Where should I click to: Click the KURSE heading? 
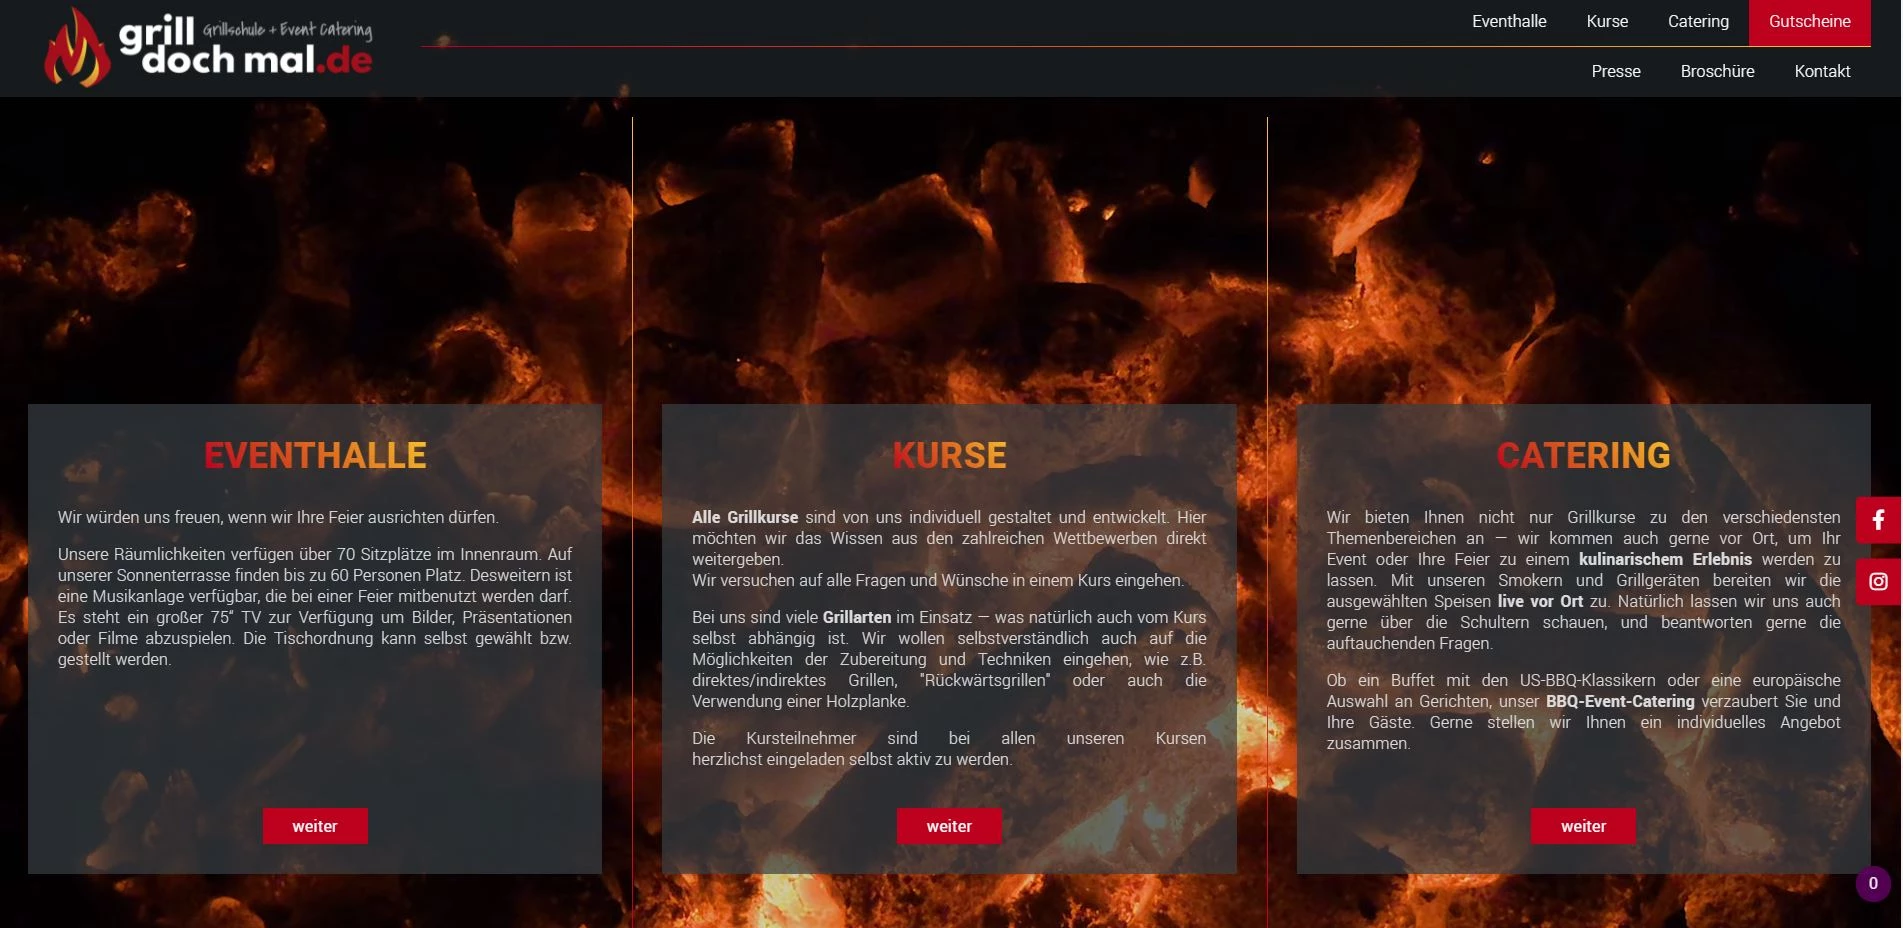(x=948, y=456)
